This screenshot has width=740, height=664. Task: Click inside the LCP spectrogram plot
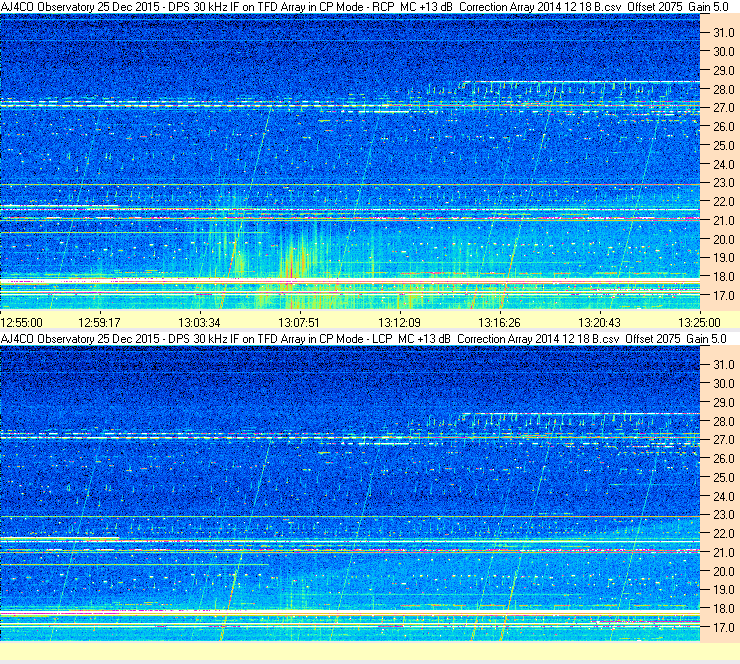tap(350, 494)
